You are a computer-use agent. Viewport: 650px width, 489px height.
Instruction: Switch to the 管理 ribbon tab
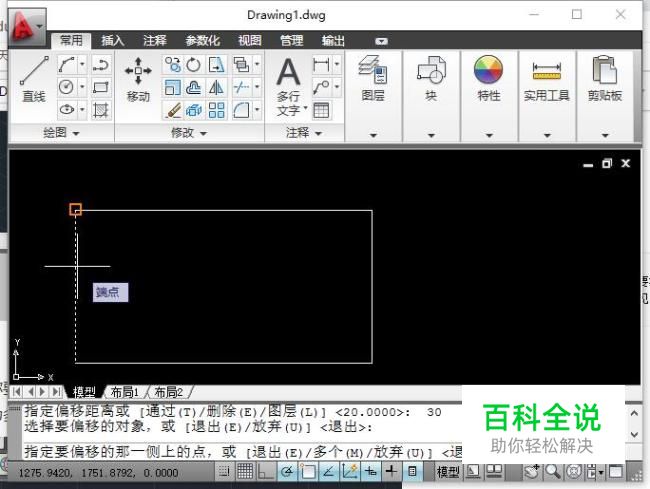tap(291, 41)
